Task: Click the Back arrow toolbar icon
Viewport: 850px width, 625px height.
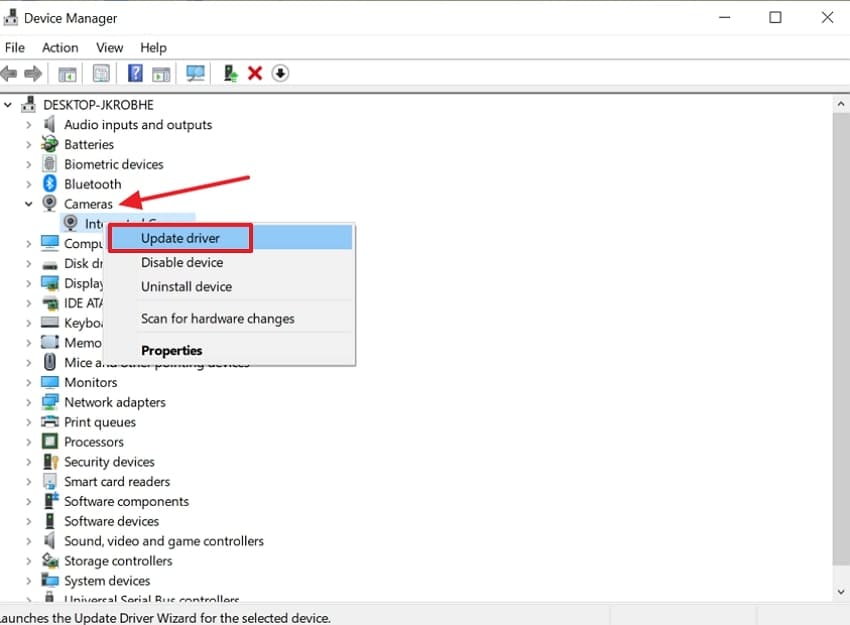Action: [9, 73]
